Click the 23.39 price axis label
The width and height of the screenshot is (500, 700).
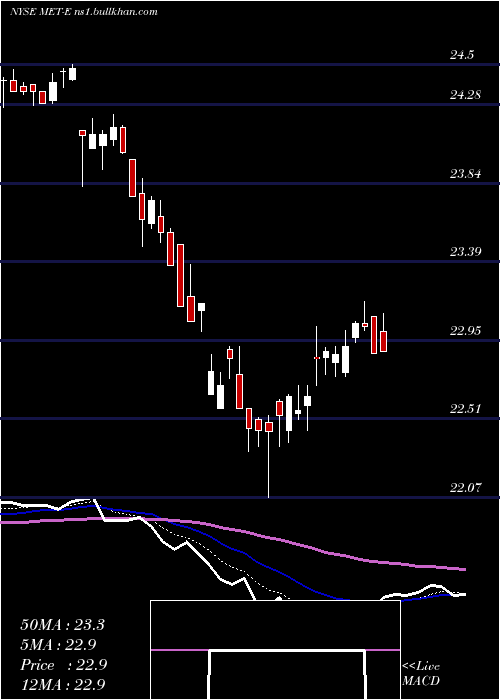[465, 252]
